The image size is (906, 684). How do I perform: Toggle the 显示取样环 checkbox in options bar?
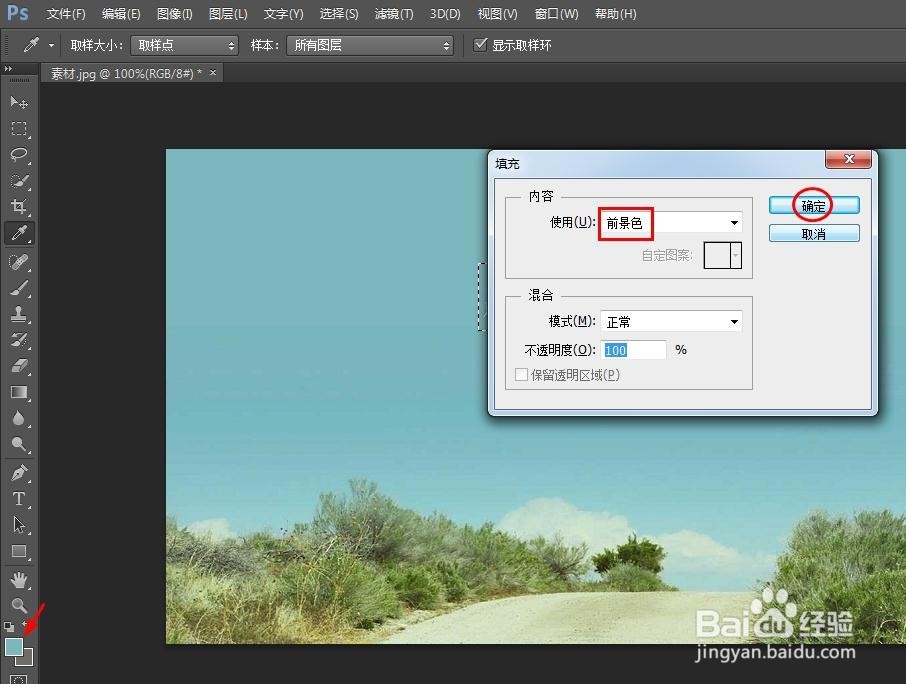pyautogui.click(x=480, y=44)
